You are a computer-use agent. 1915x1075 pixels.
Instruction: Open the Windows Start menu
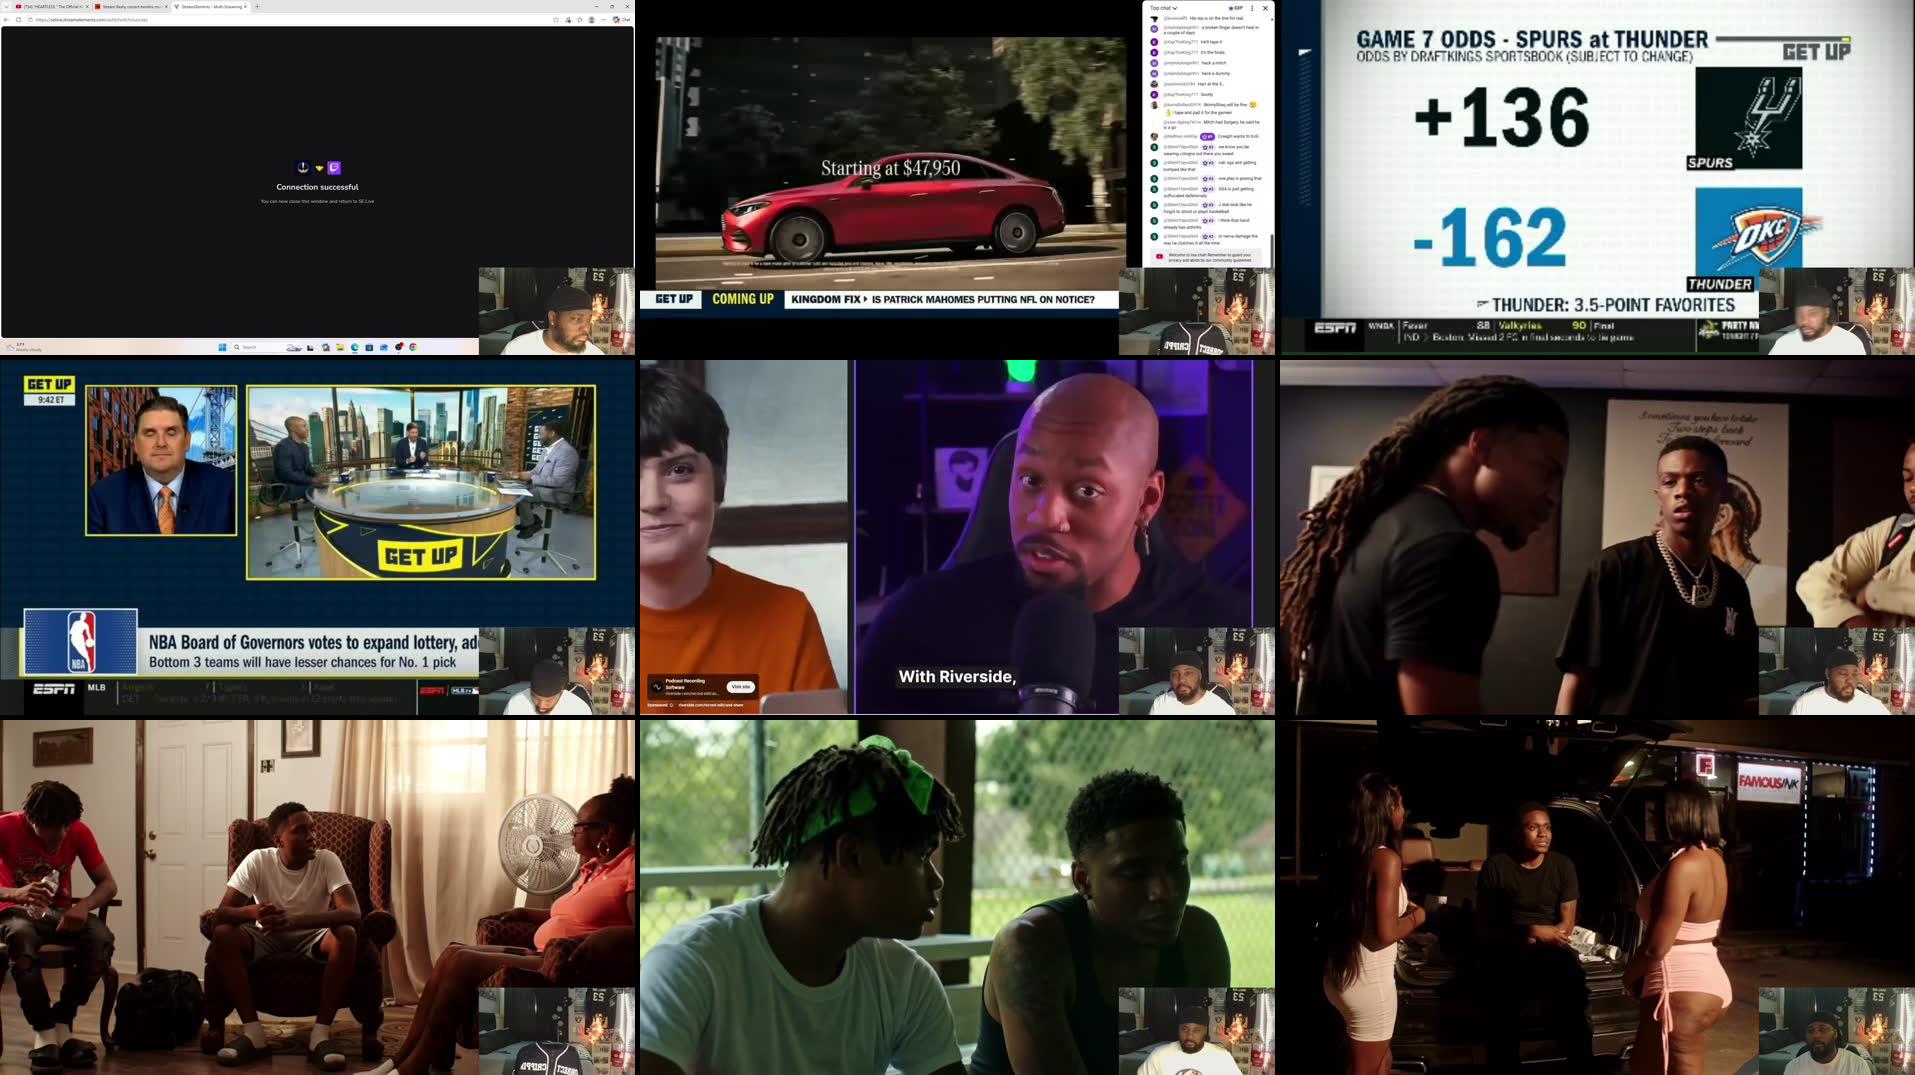click(222, 347)
